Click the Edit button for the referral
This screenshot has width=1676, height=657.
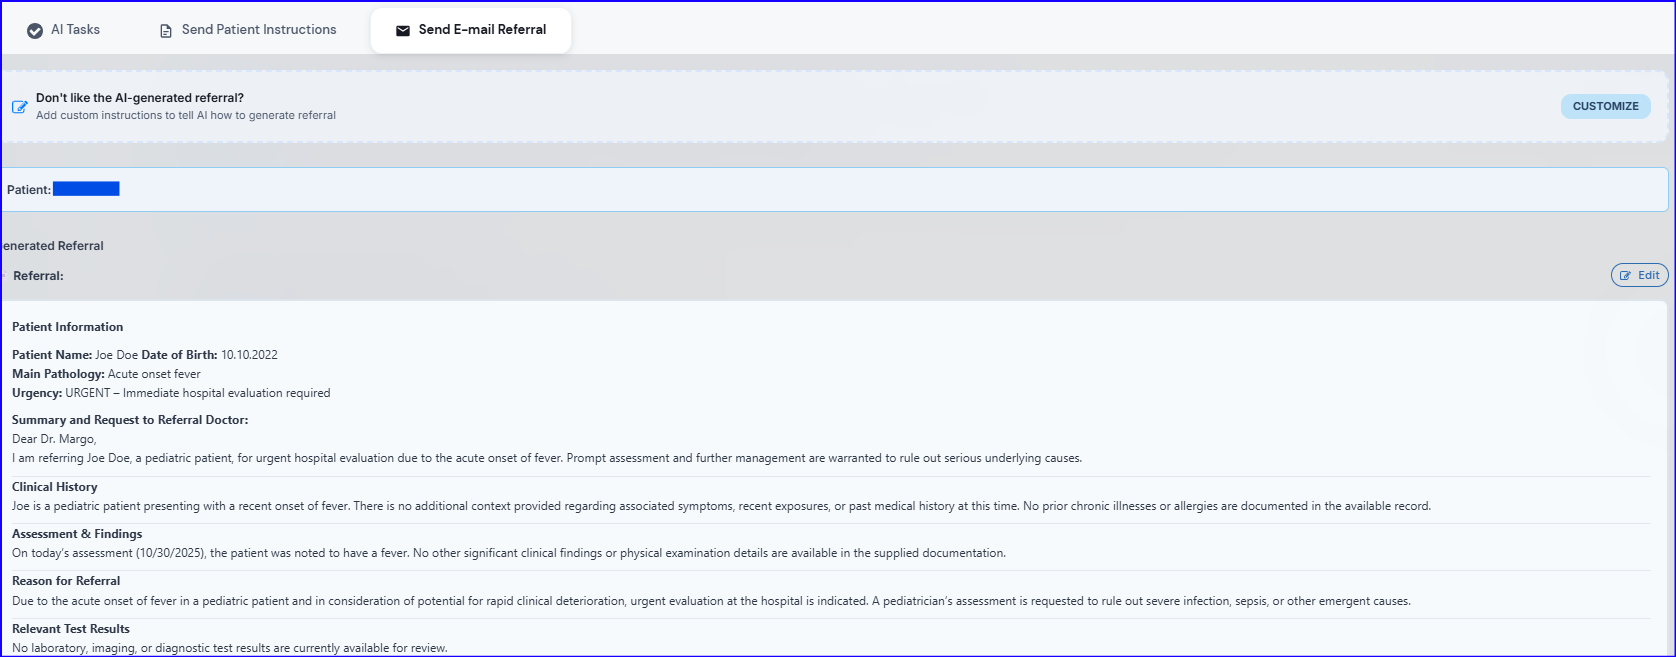point(1639,275)
